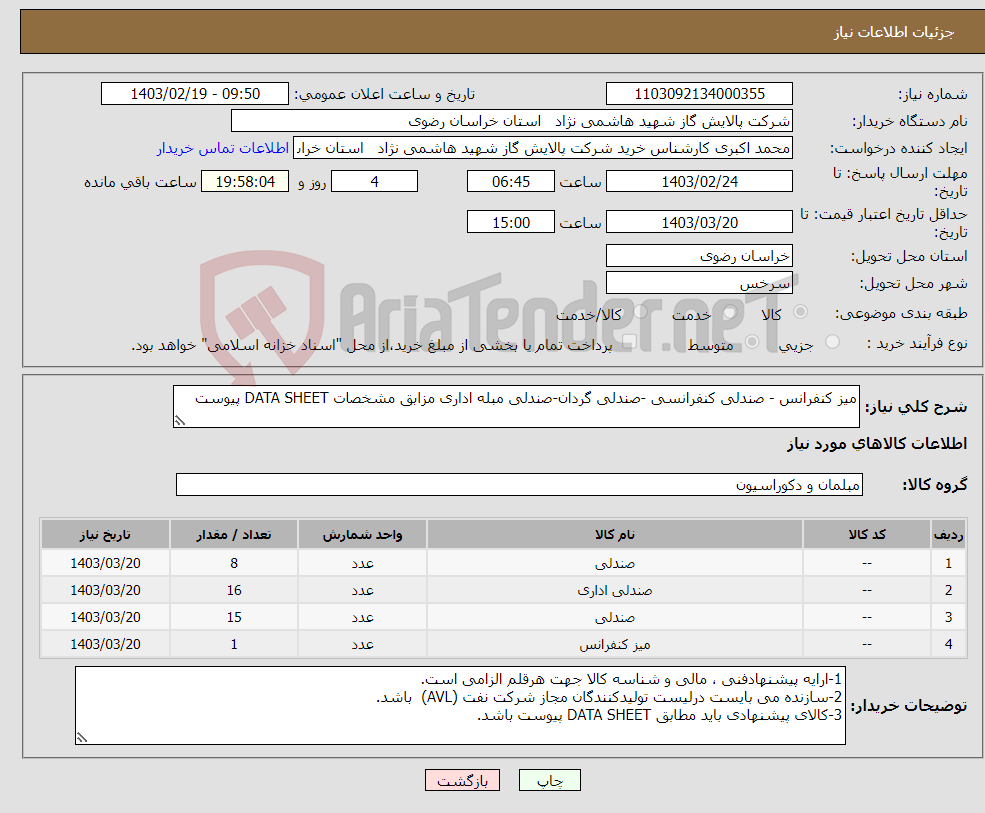Click the جزئیات اطلاعات نیاز page header

[893, 32]
